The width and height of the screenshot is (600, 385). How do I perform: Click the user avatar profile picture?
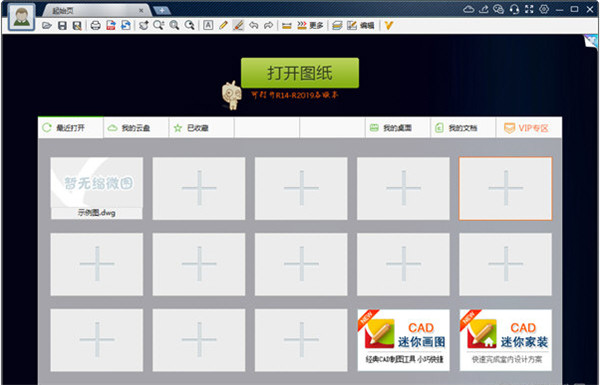(x=21, y=17)
